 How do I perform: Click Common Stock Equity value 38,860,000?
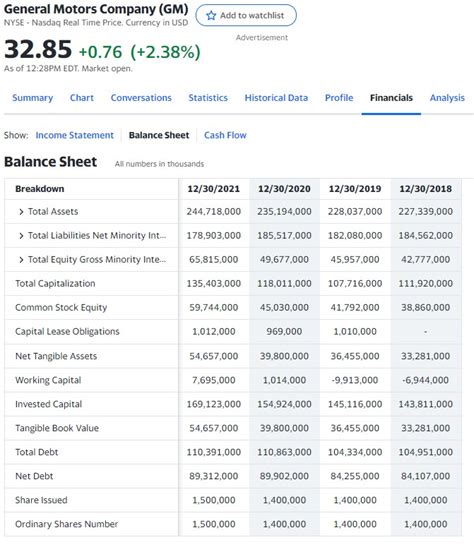(x=426, y=307)
